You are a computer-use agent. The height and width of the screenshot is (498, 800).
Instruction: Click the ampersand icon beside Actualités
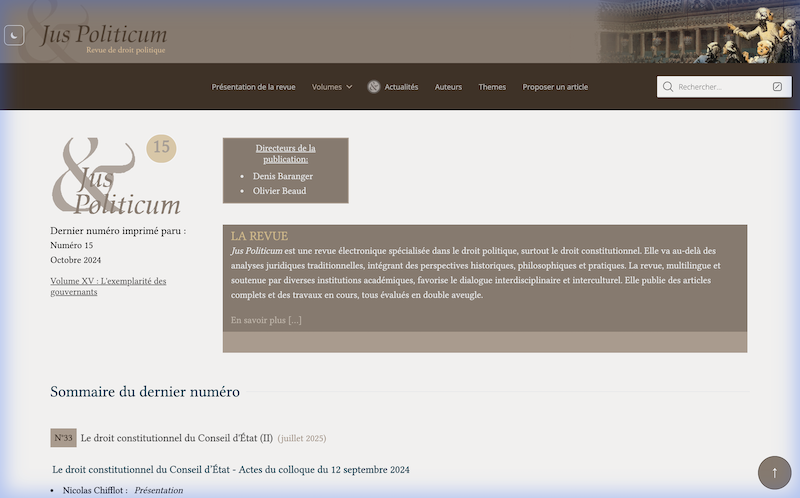[374, 87]
